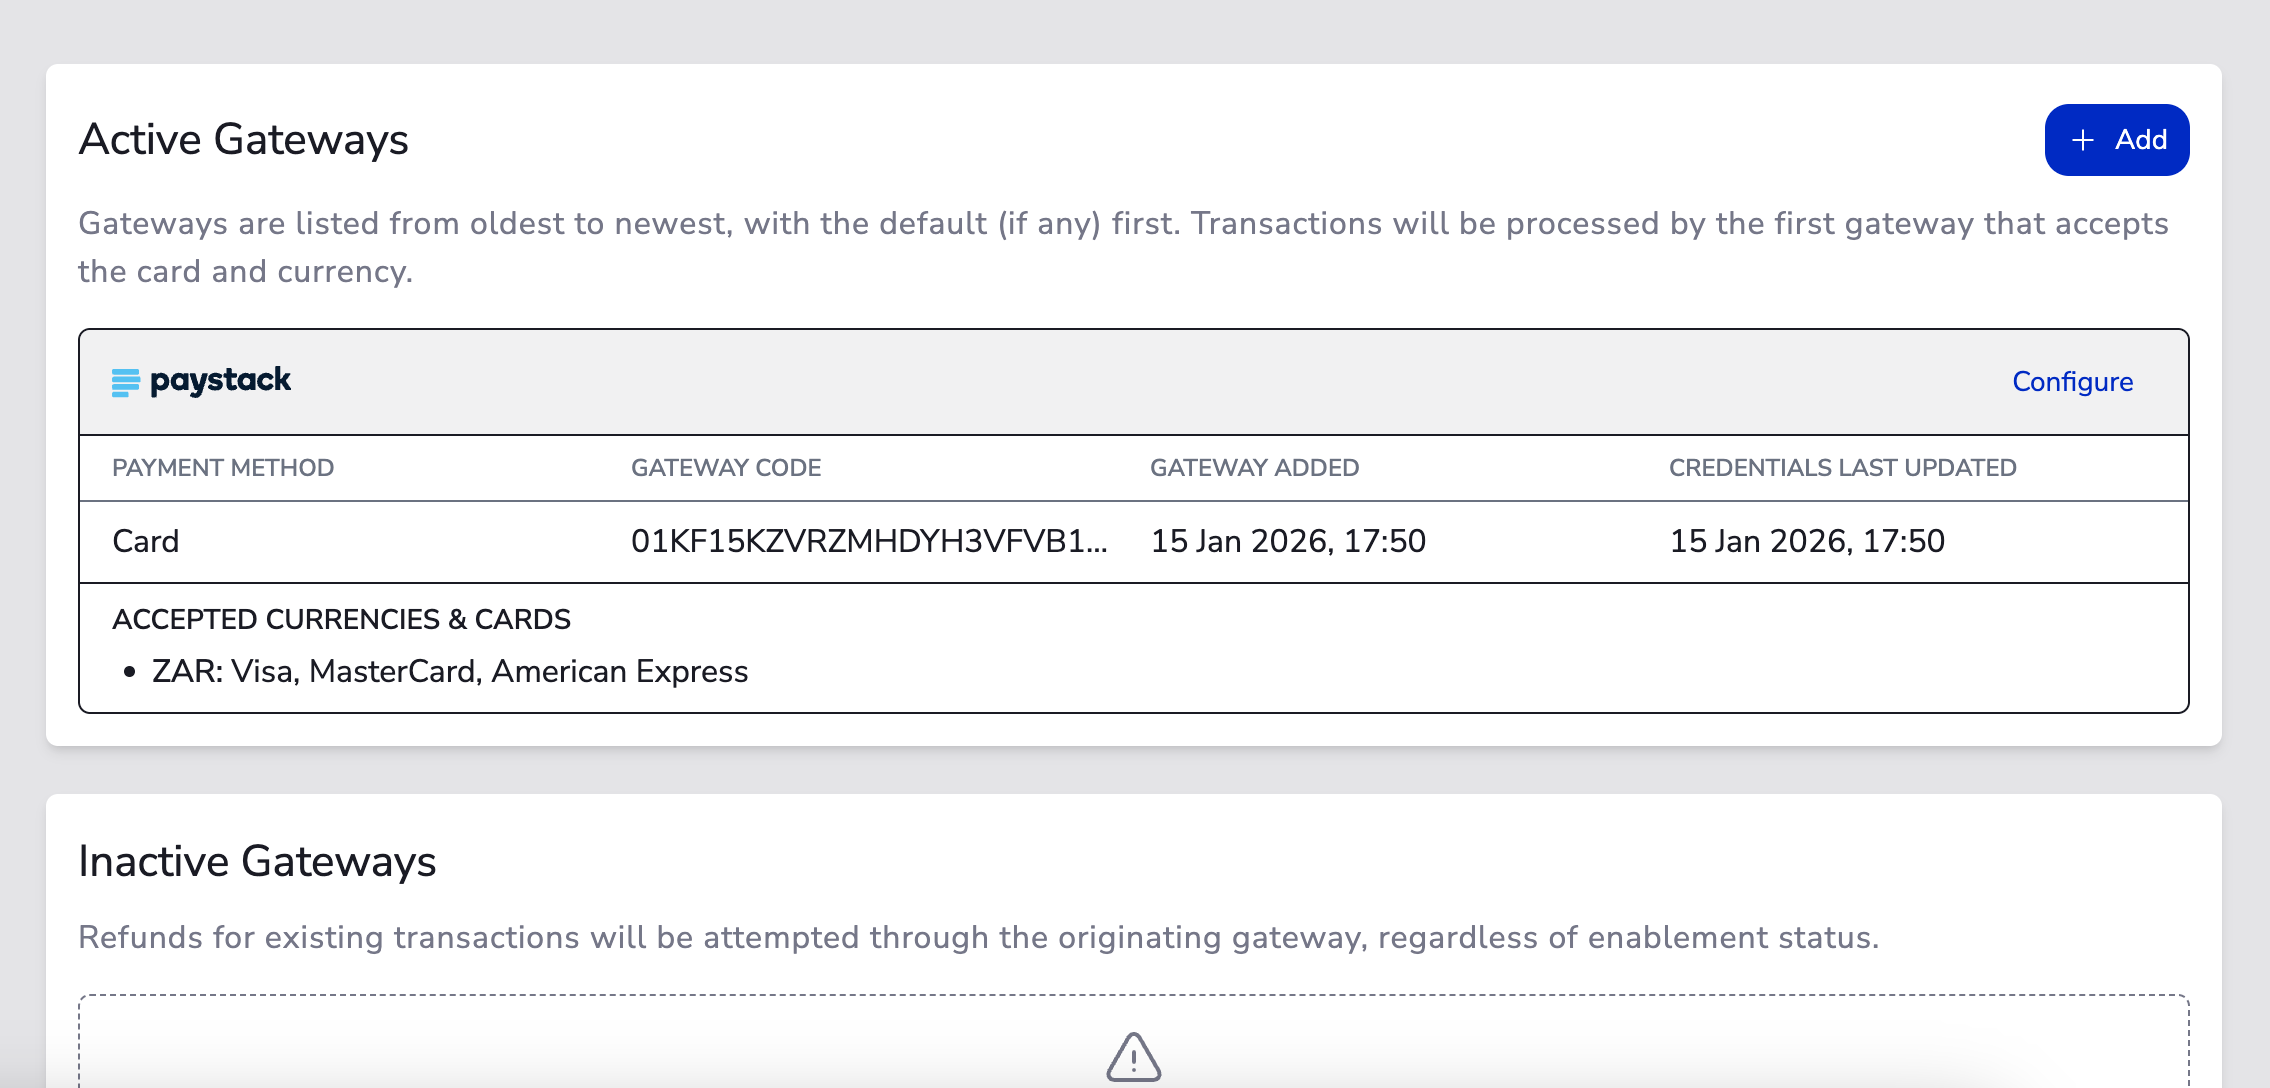Click the Paystack stacked-bars logo icon
Screen dimensions: 2270x1088
[x=126, y=382]
